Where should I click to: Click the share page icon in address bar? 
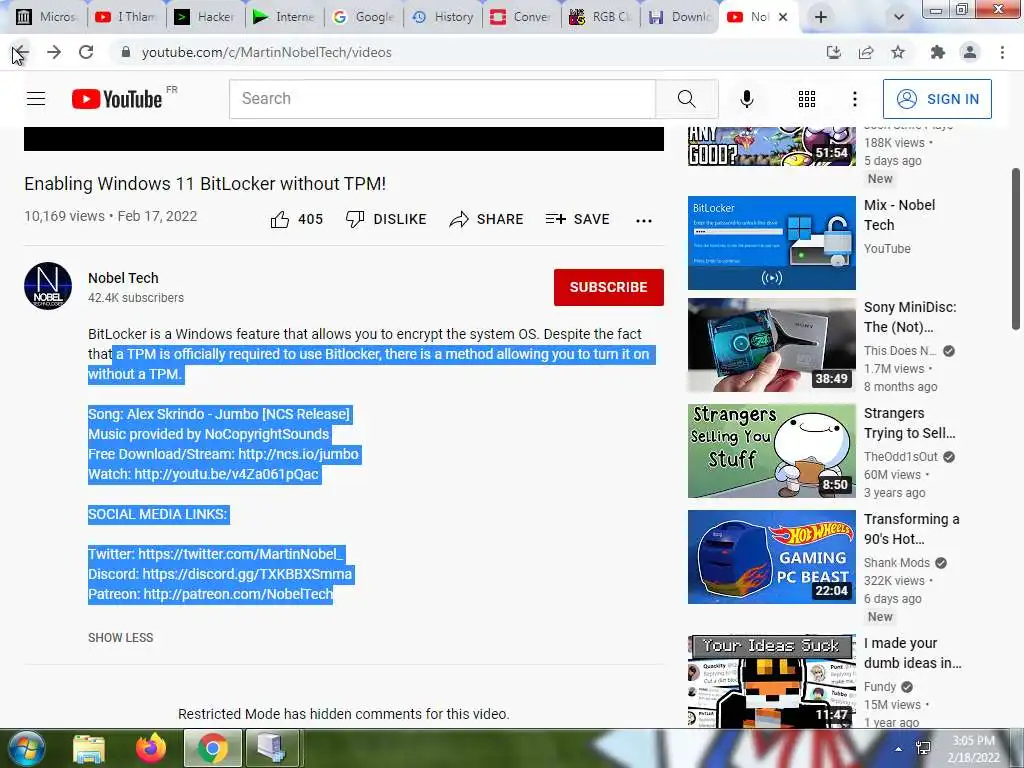coord(866,52)
